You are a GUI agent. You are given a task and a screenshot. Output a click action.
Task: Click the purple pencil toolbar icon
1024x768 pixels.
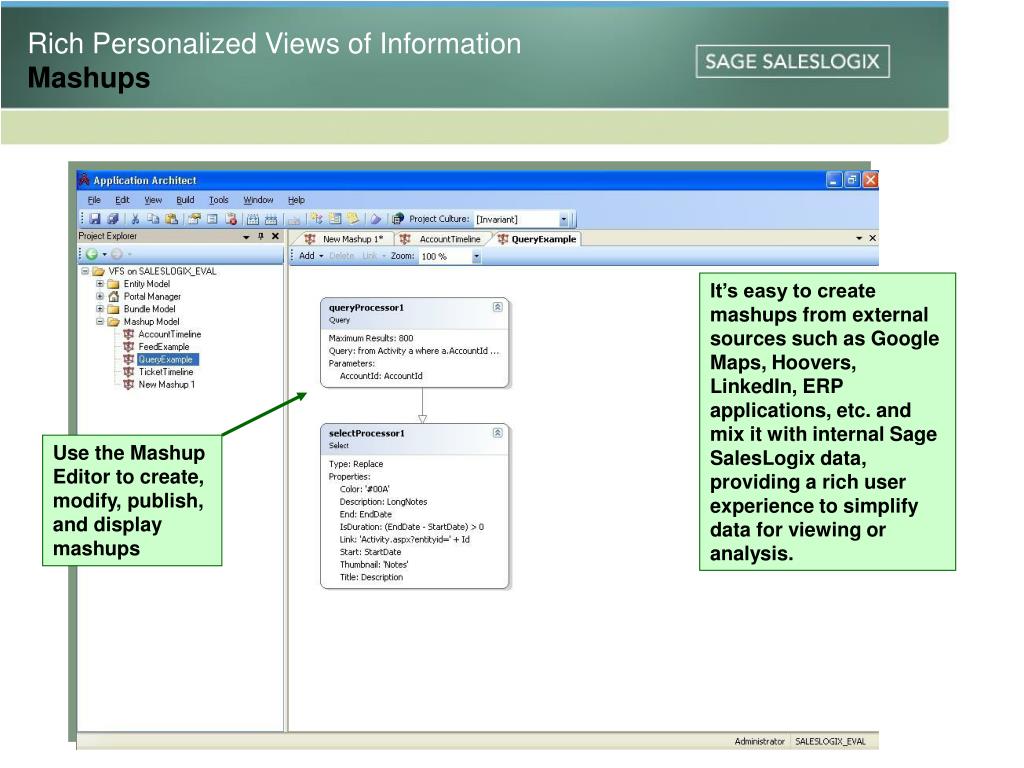(376, 219)
